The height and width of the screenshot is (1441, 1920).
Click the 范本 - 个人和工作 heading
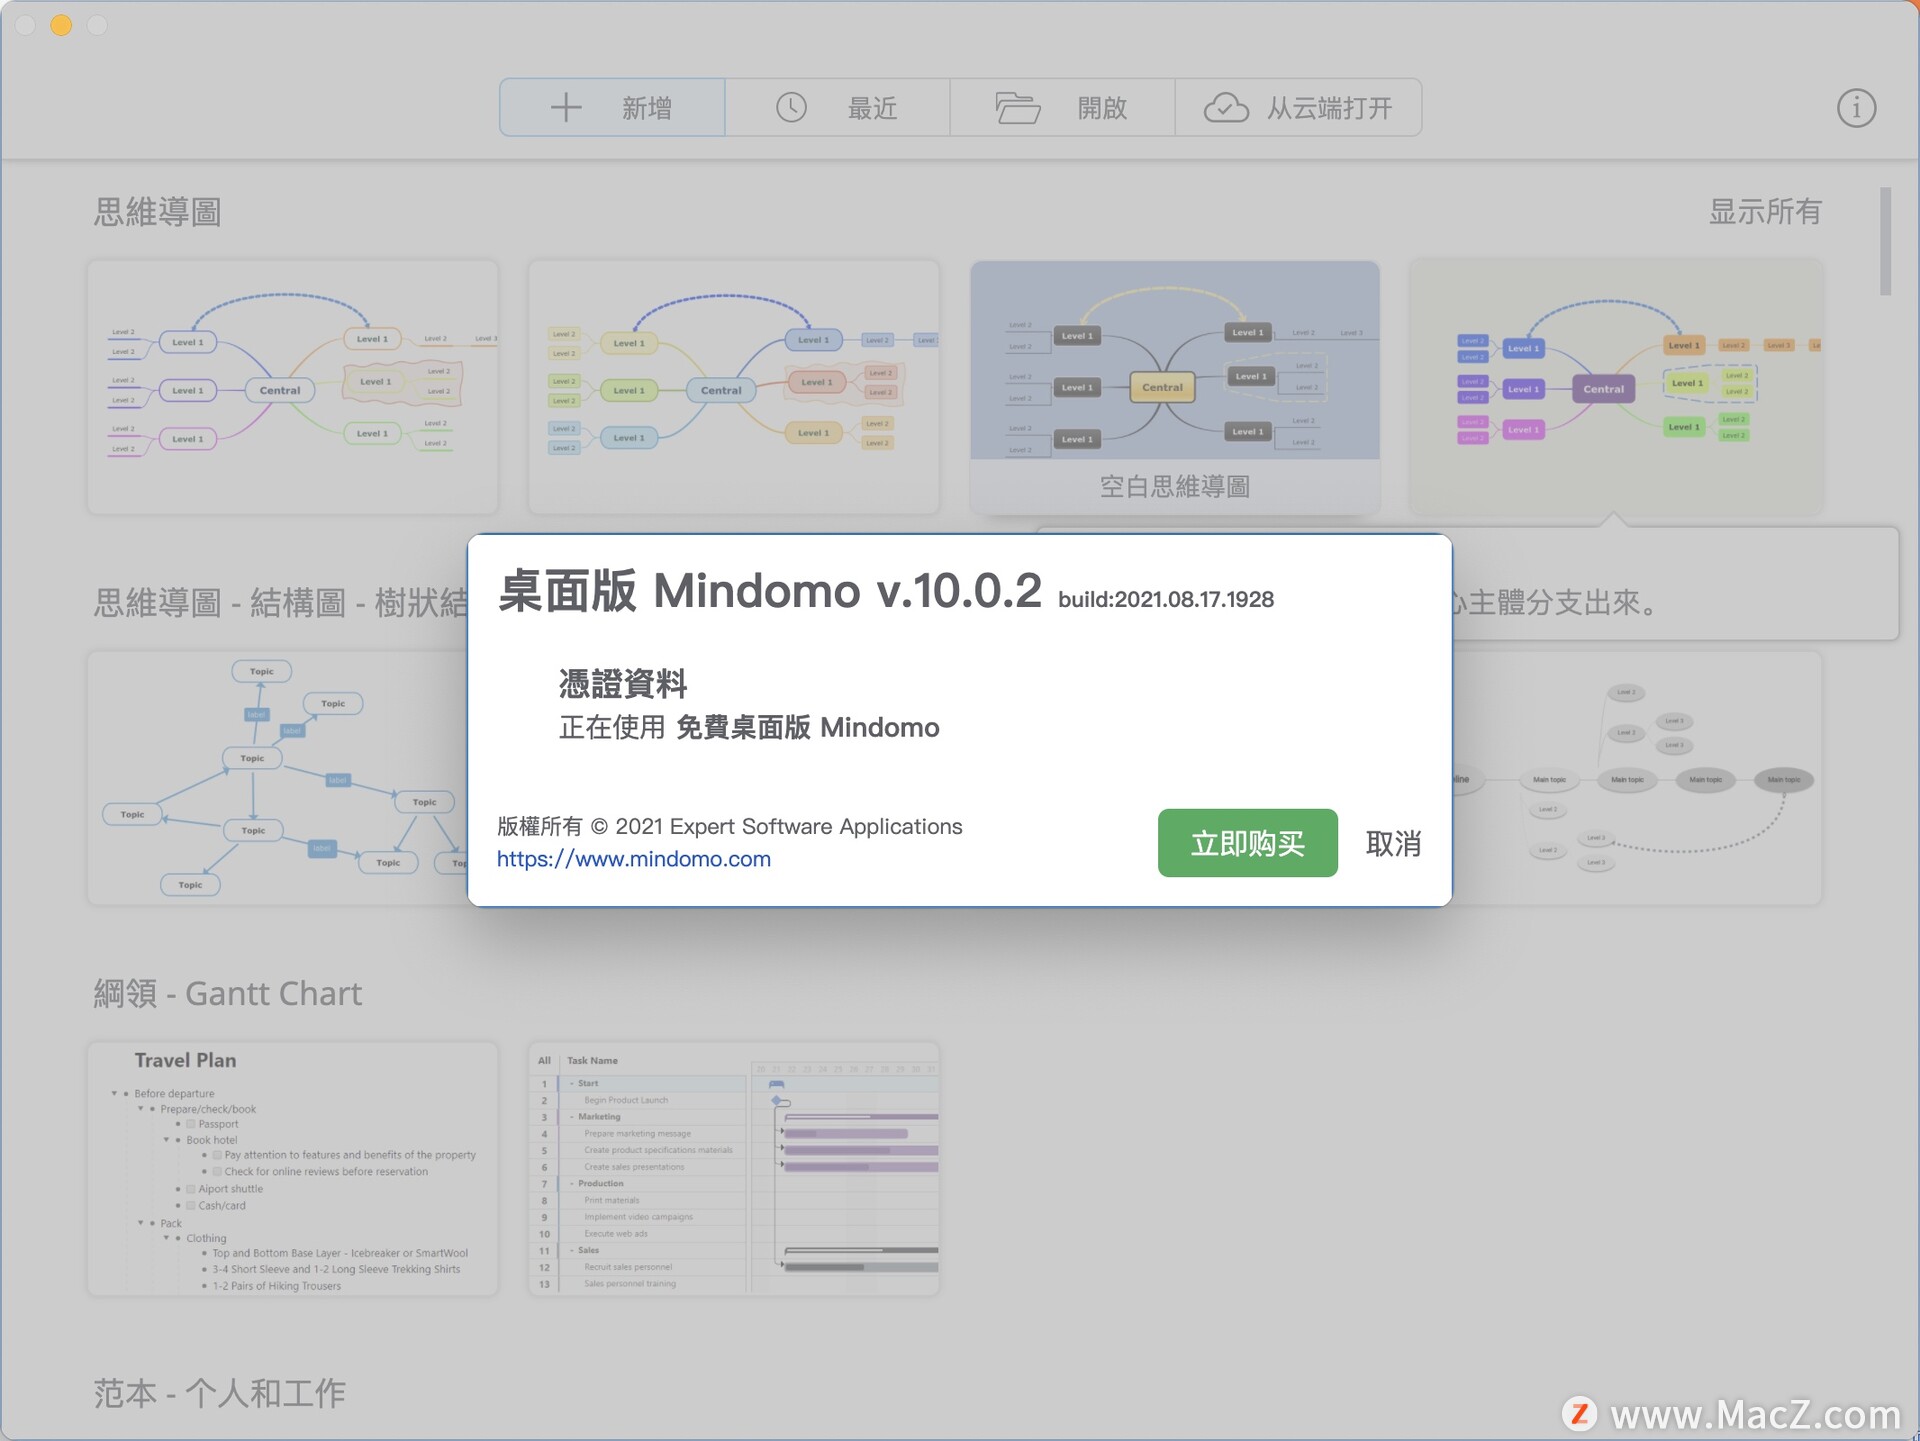pos(219,1393)
